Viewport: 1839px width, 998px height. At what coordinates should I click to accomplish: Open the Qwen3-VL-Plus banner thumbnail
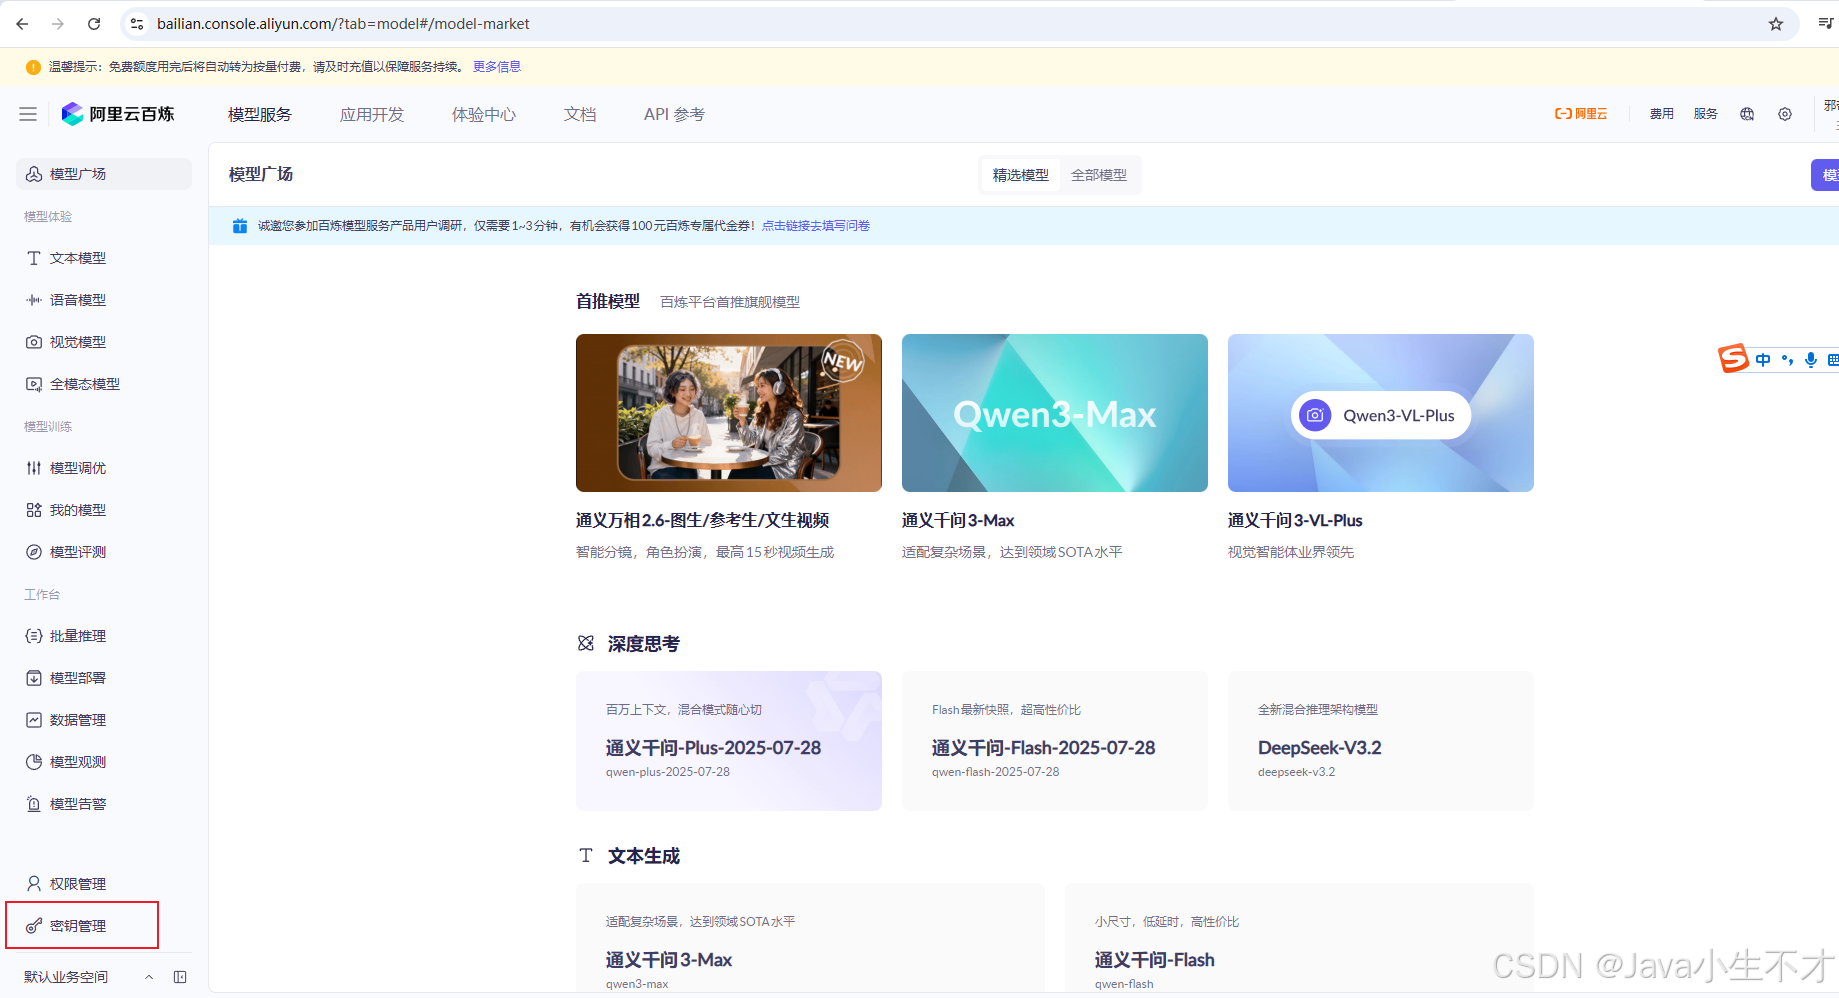pyautogui.click(x=1381, y=413)
